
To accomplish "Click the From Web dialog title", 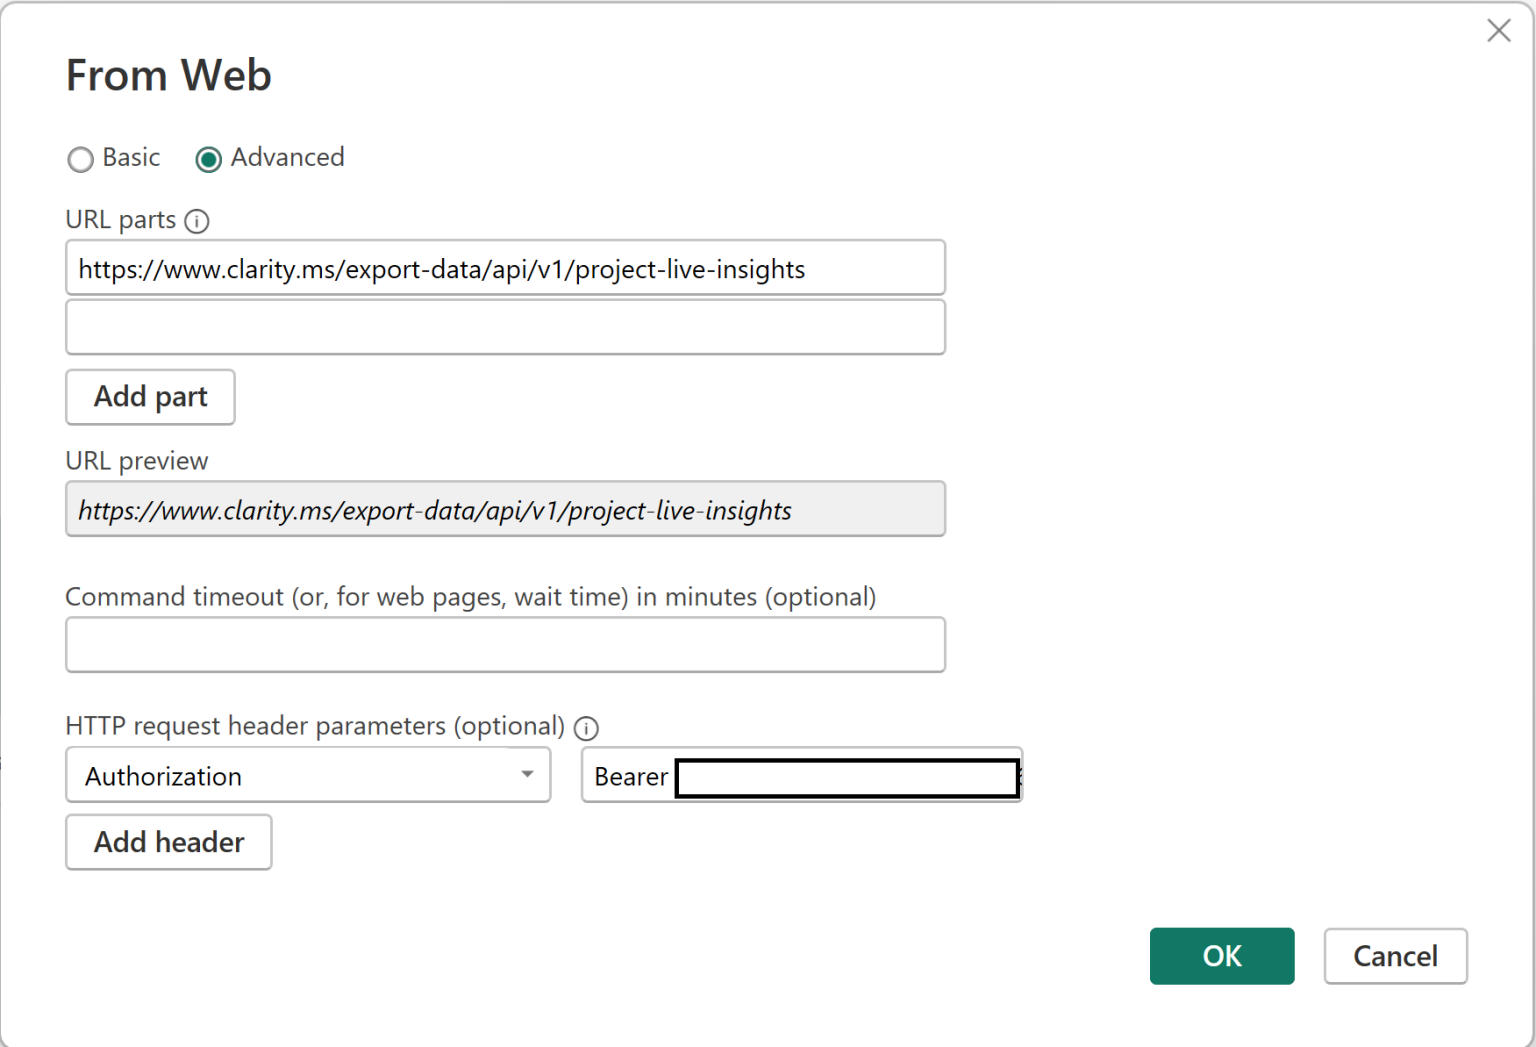I will coord(168,75).
